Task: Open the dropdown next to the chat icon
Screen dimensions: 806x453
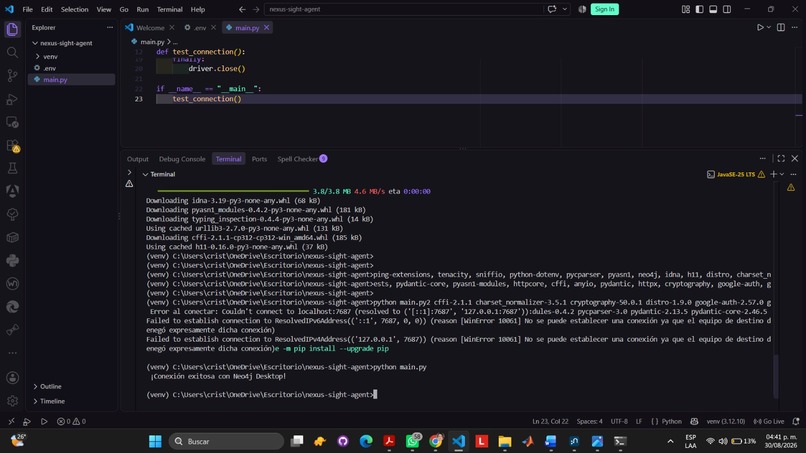Action: 564,9
